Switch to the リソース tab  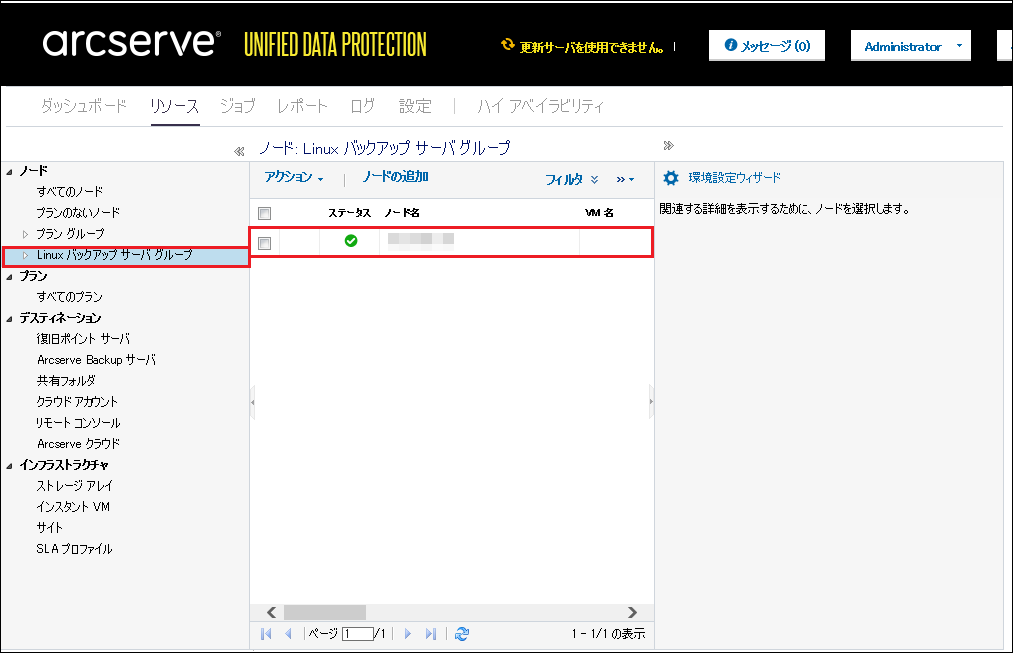point(174,106)
